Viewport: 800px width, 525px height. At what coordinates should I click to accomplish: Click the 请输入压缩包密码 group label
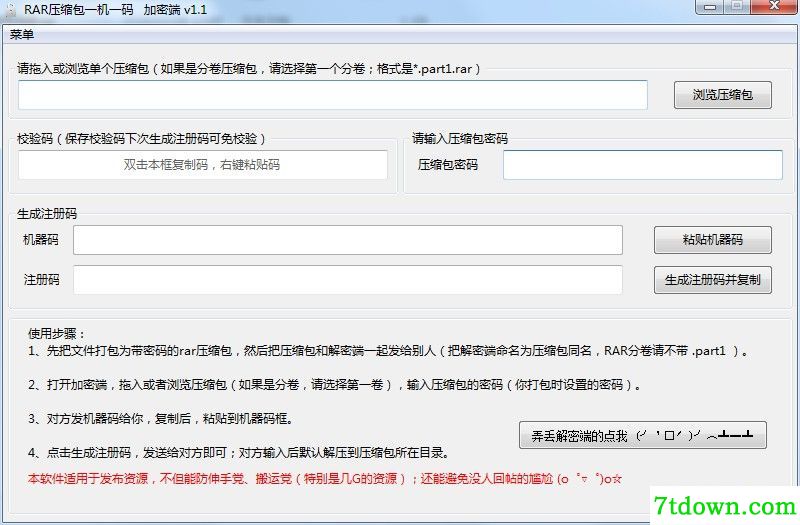[460, 139]
